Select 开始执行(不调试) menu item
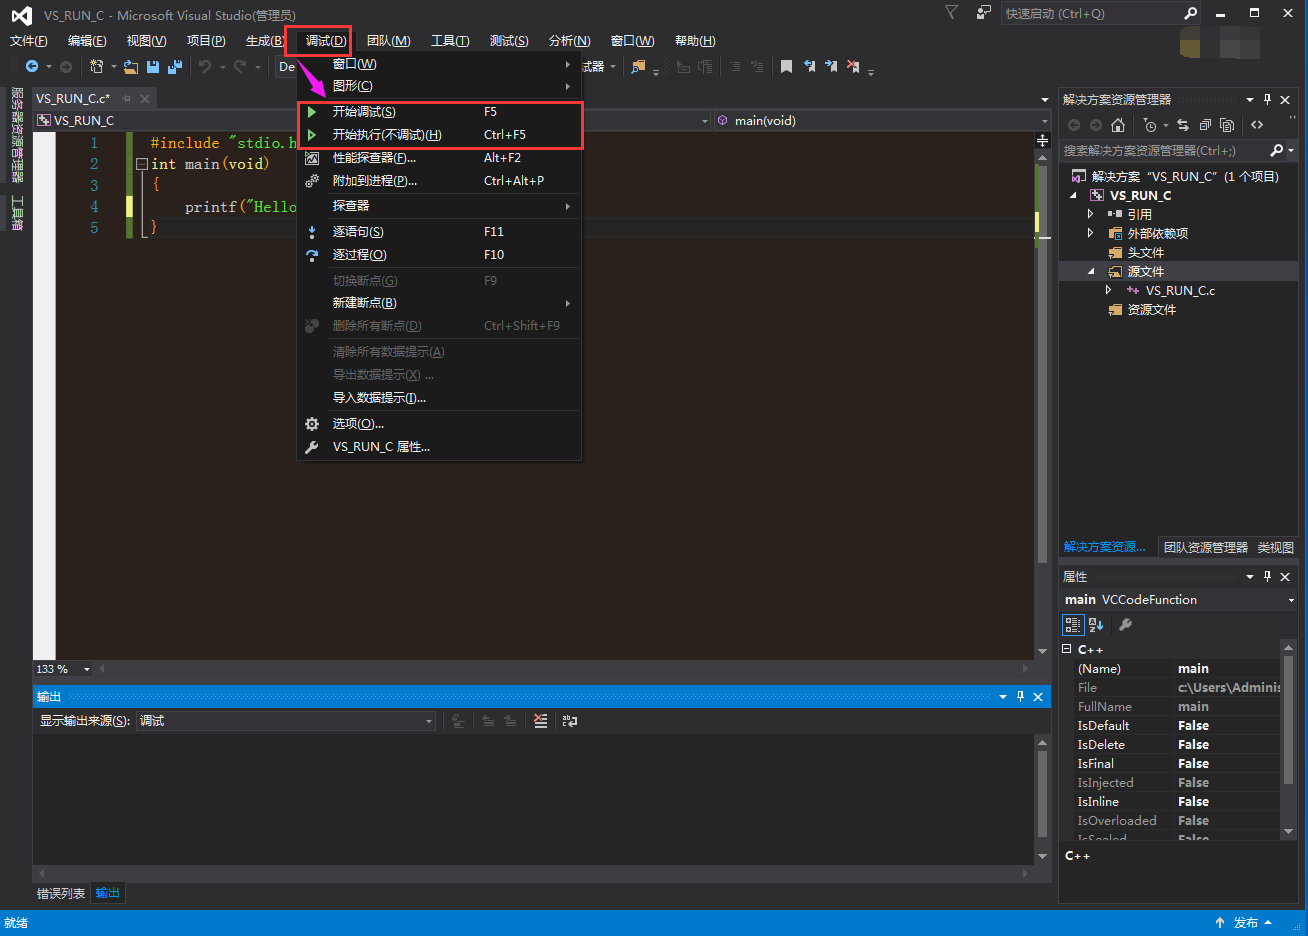 click(440, 135)
